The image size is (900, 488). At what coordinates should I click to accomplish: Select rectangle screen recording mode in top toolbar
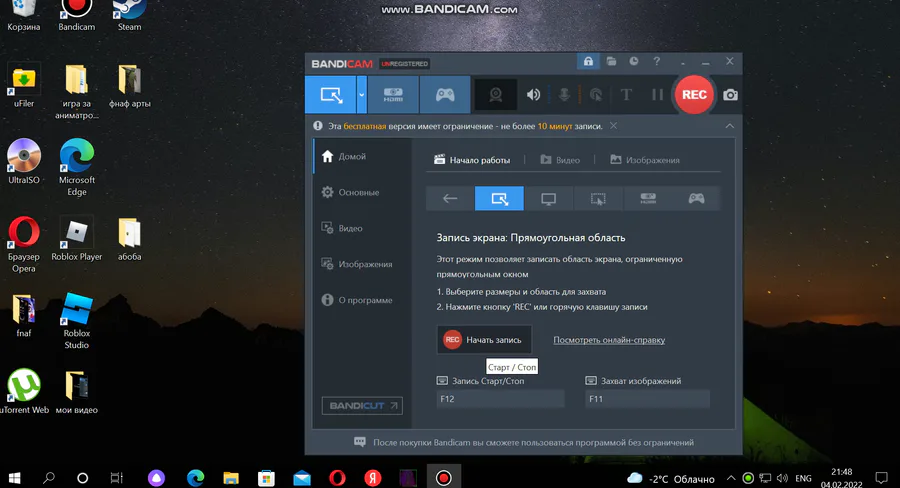(331, 95)
